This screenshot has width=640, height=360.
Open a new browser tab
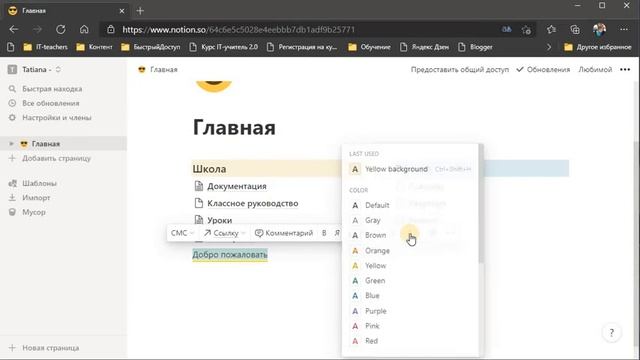[x=140, y=11]
